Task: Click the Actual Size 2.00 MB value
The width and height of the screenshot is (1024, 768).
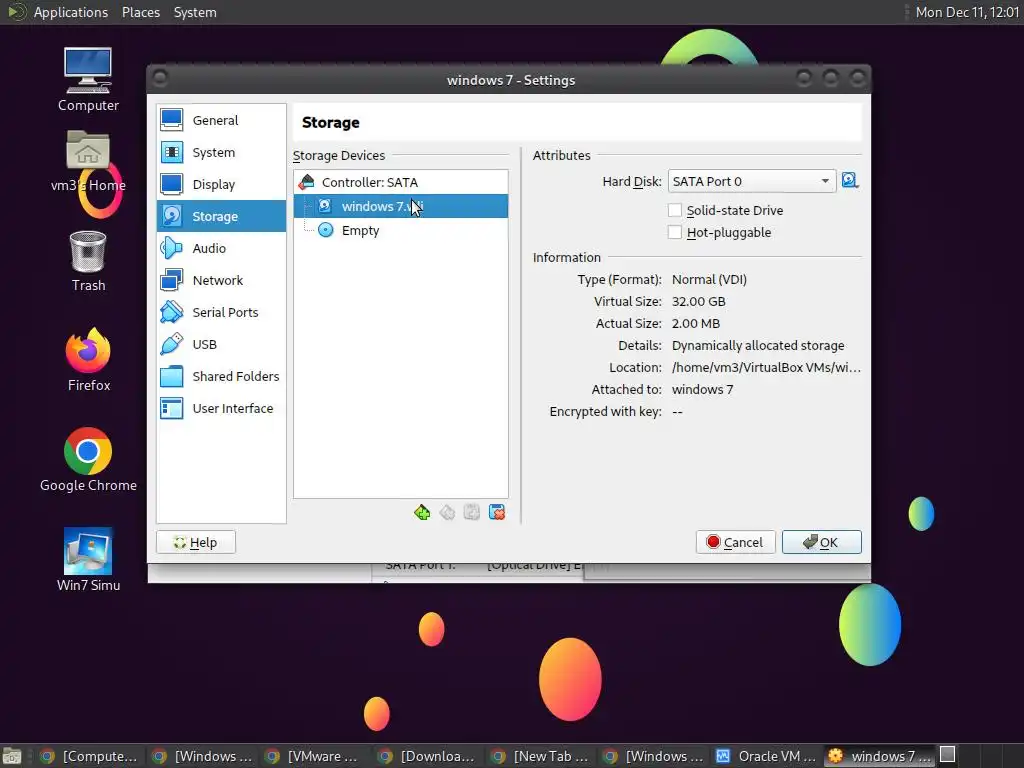Action: (696, 324)
